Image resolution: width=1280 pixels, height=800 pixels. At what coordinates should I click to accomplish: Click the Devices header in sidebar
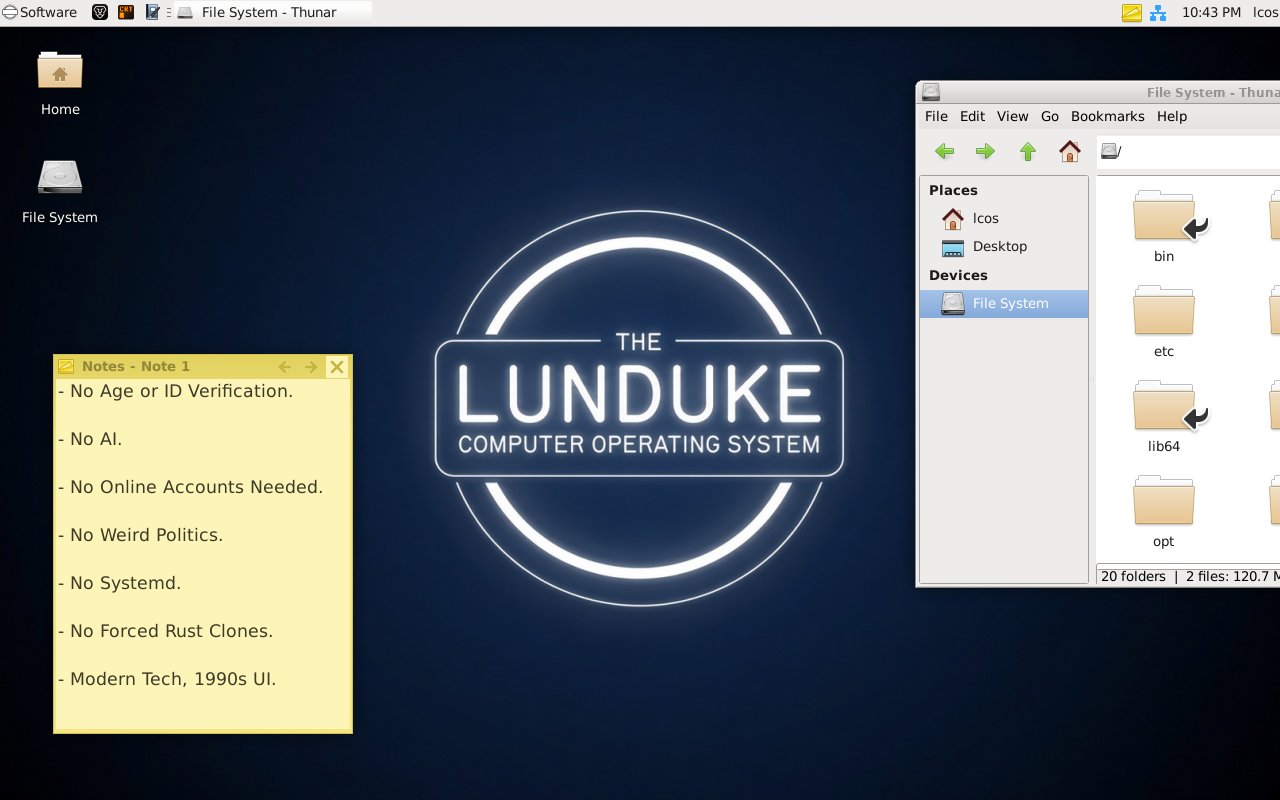(x=958, y=275)
